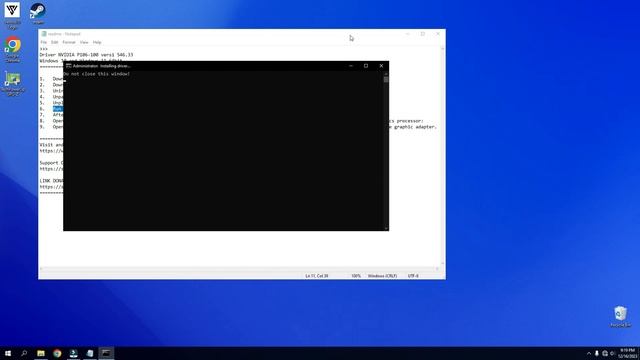
Task: Maximize the Installing driver command window
Action: [366, 66]
